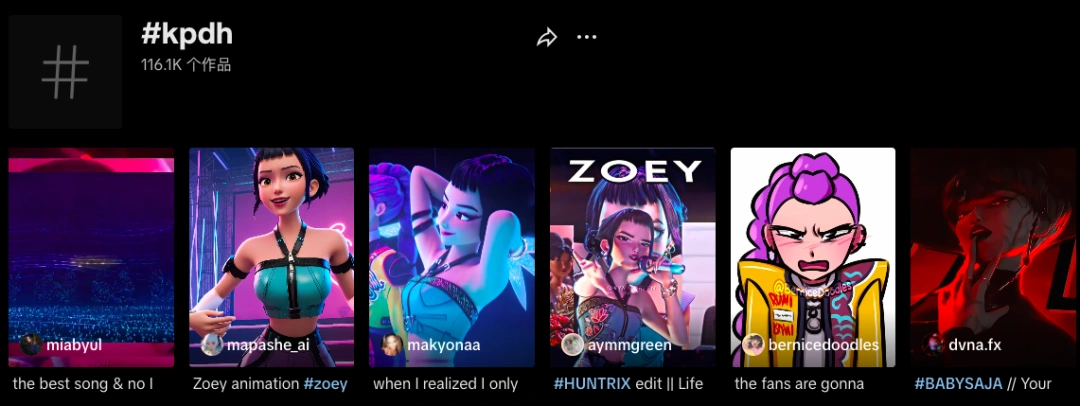Open the ZOEY titled edit video

pyautogui.click(x=632, y=257)
